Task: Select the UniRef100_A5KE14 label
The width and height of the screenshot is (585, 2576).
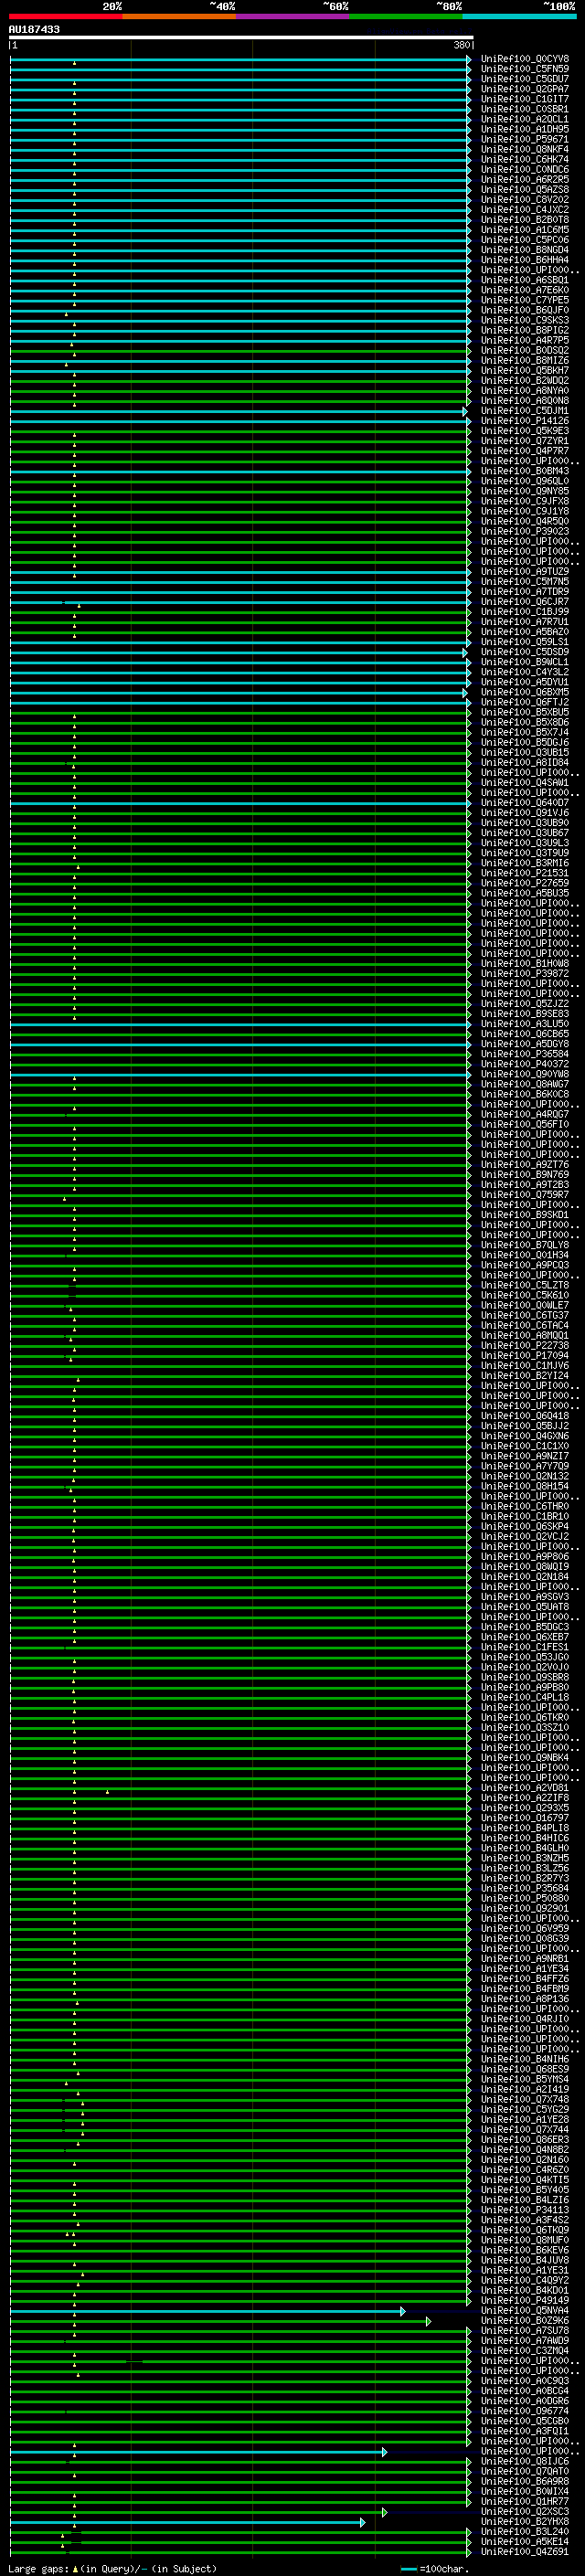Action: (525, 2542)
